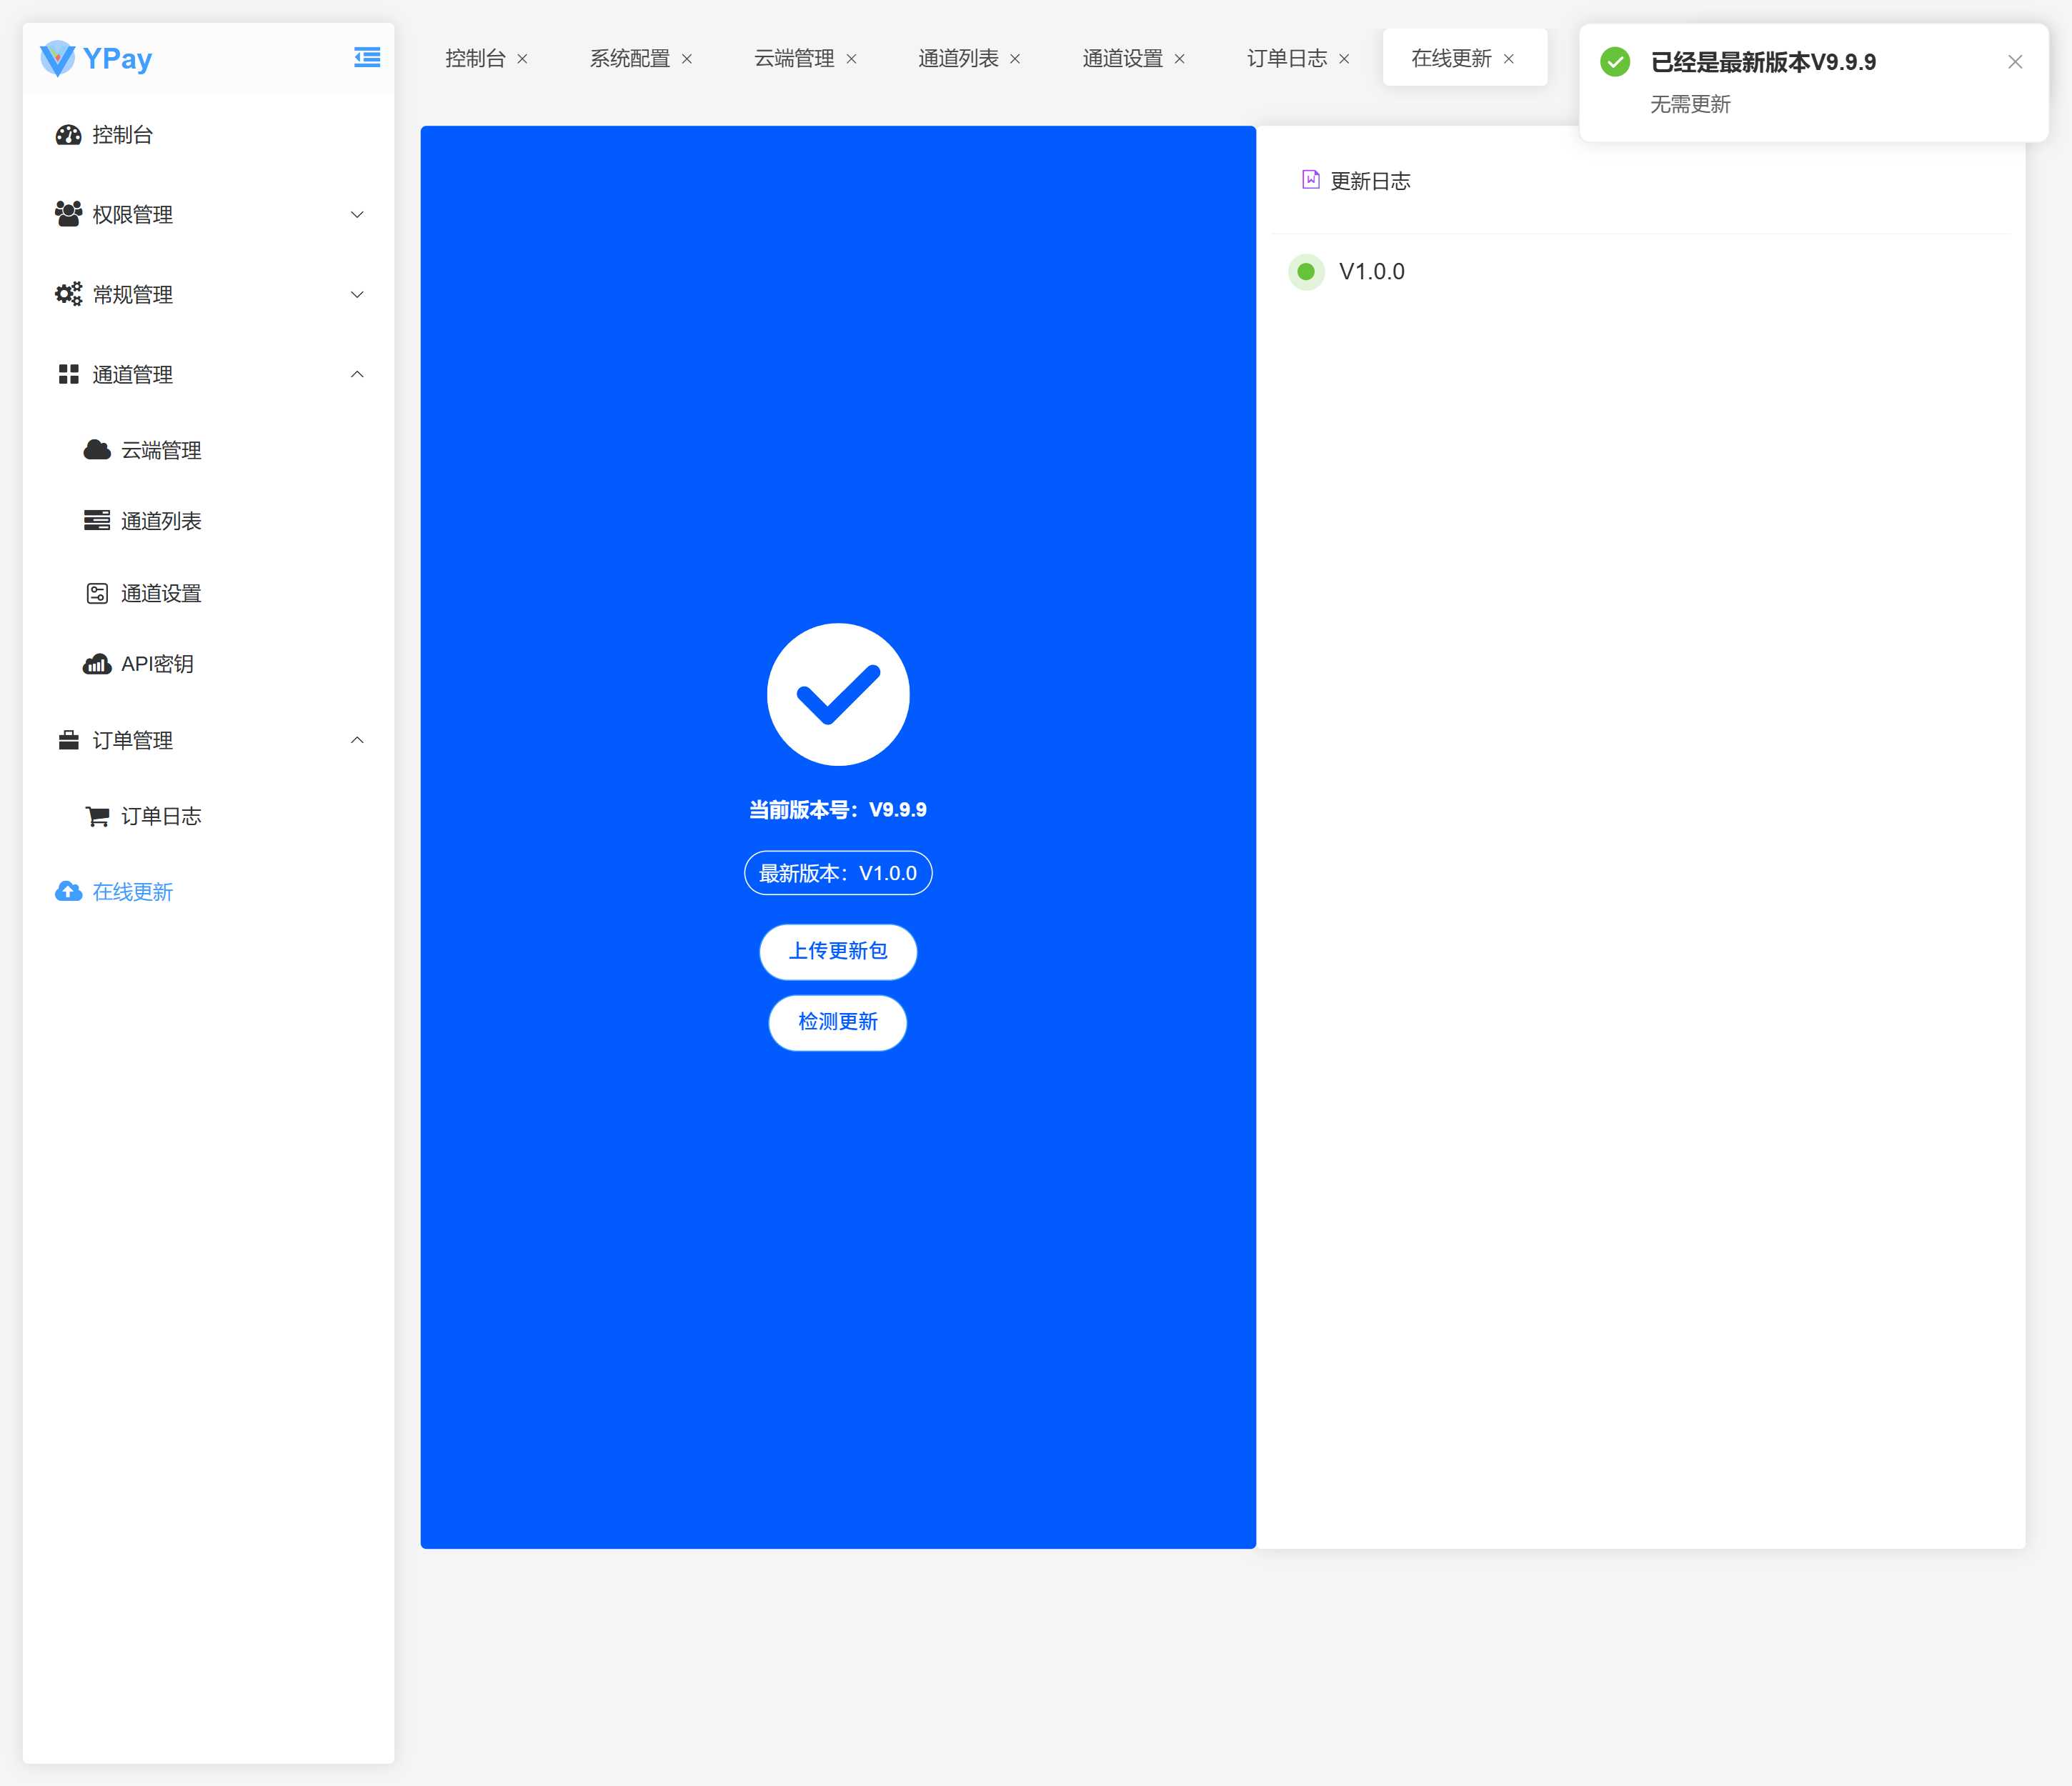
Task: Click the 当前版本号：V9.9.9 text
Action: pyautogui.click(x=838, y=810)
